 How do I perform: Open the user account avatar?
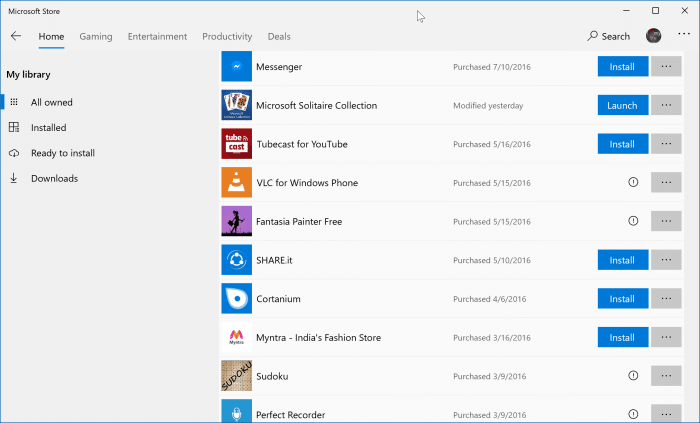pos(653,36)
